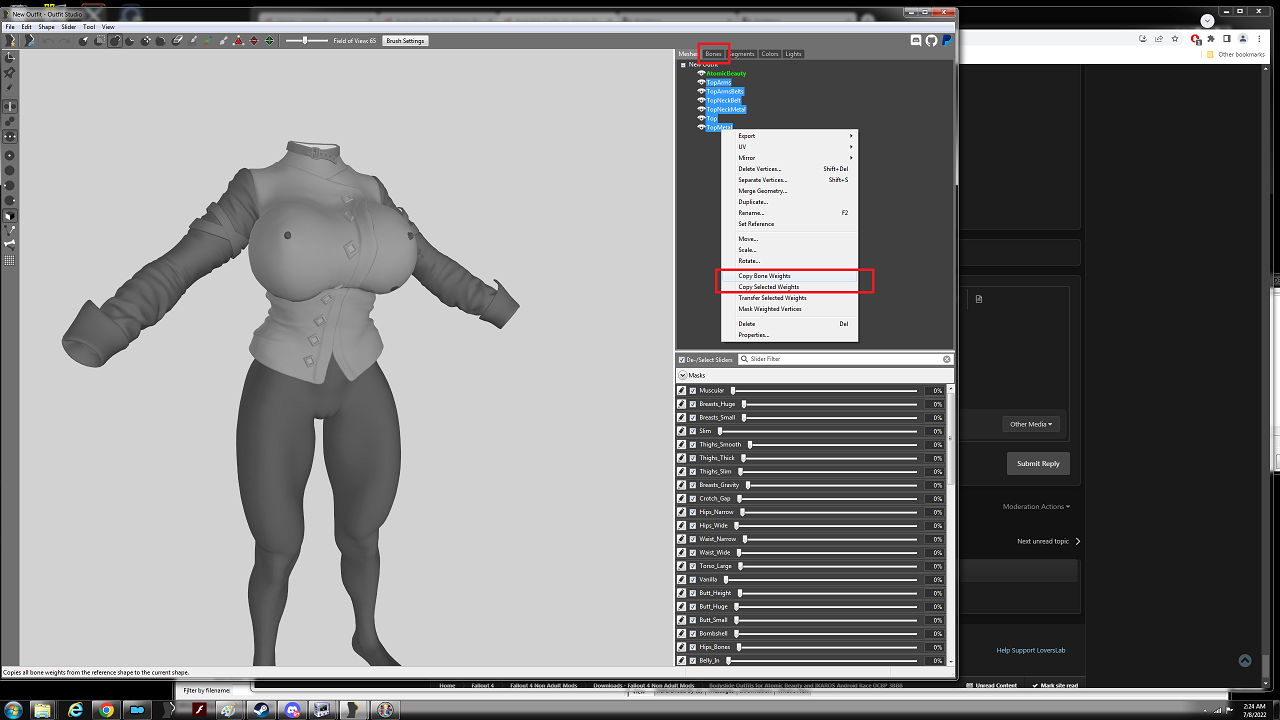Select the Split Edge green tool
This screenshot has width=1280, height=720.
270,40
